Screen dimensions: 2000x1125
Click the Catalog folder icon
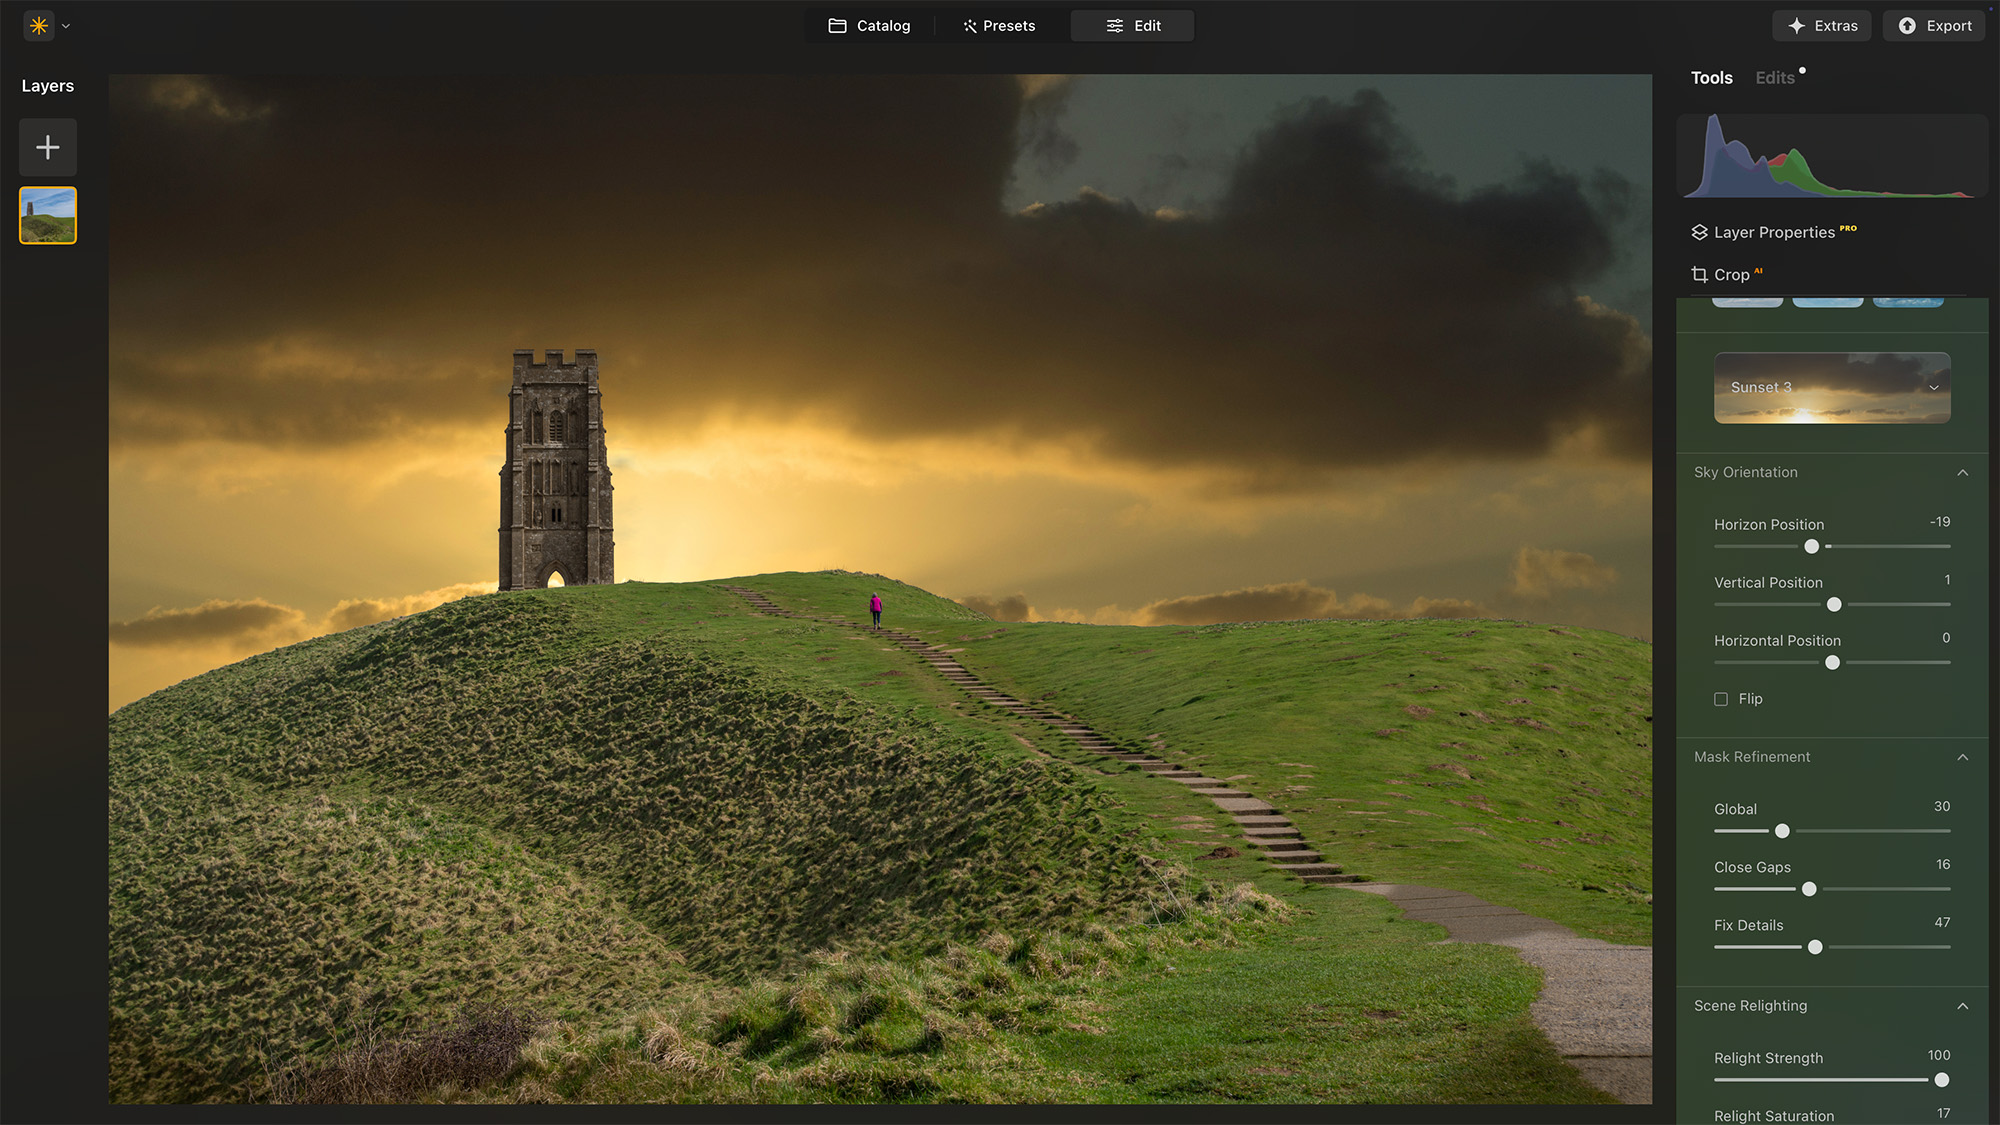coord(838,26)
